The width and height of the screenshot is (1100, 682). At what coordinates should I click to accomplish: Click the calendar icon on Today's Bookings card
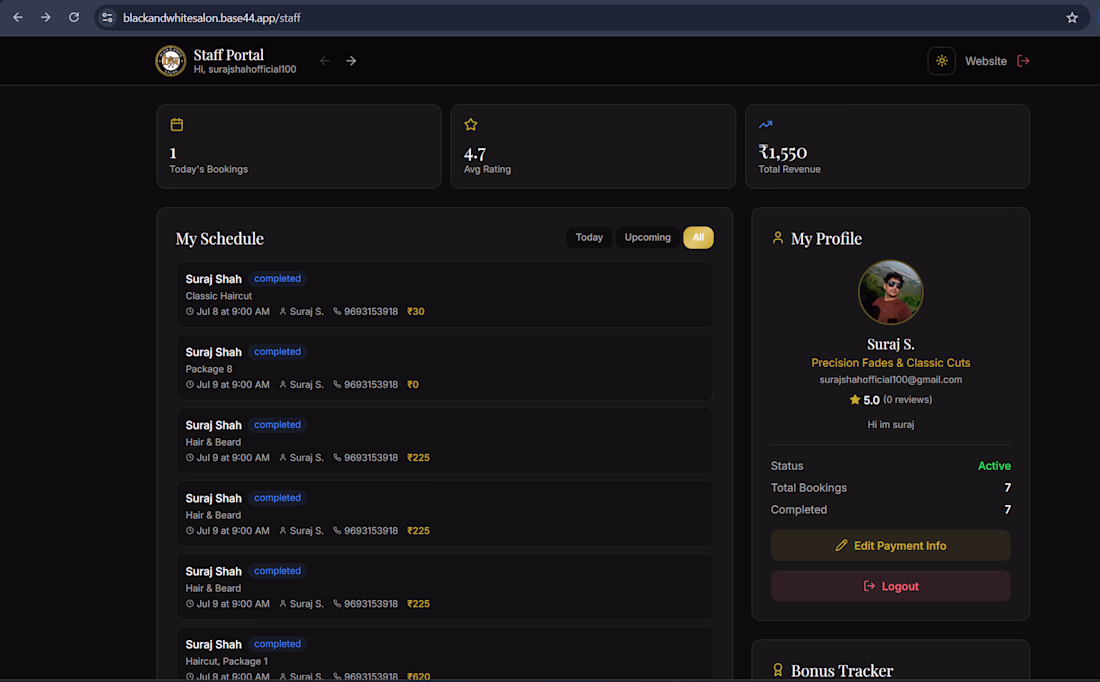[177, 125]
